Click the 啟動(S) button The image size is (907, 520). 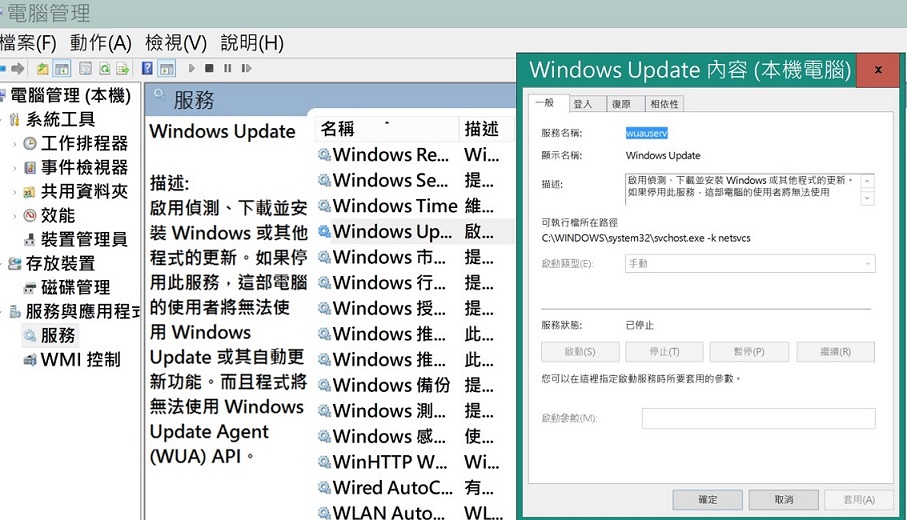(580, 352)
